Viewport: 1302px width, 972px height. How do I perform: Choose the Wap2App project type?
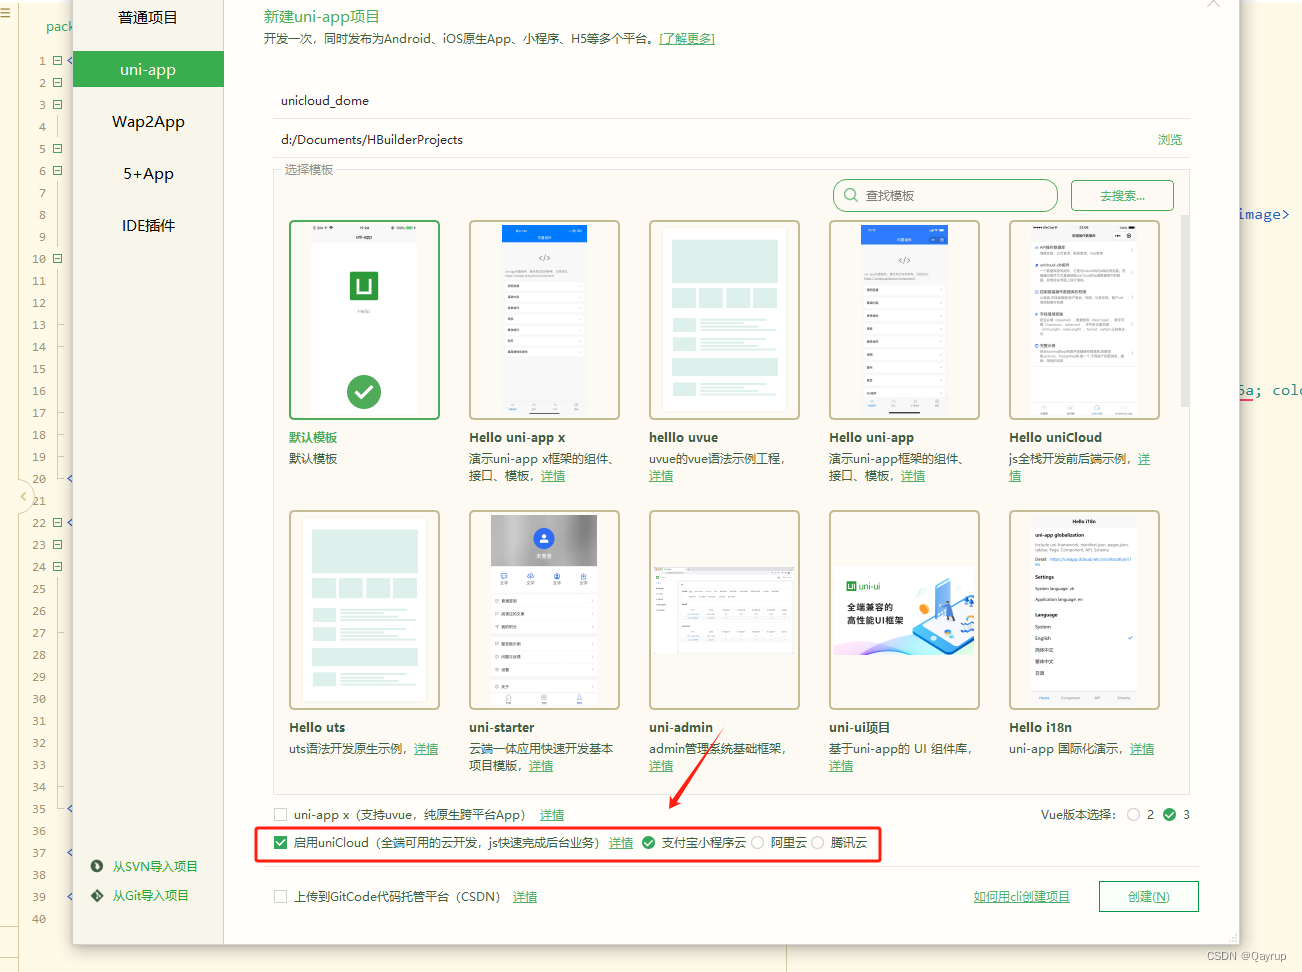coord(148,122)
